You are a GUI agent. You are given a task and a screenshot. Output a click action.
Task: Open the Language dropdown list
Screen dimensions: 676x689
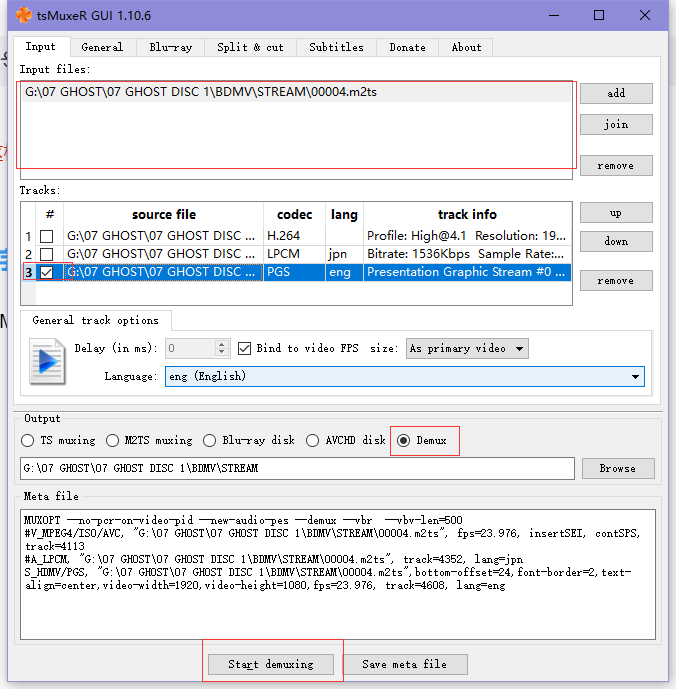[636, 377]
